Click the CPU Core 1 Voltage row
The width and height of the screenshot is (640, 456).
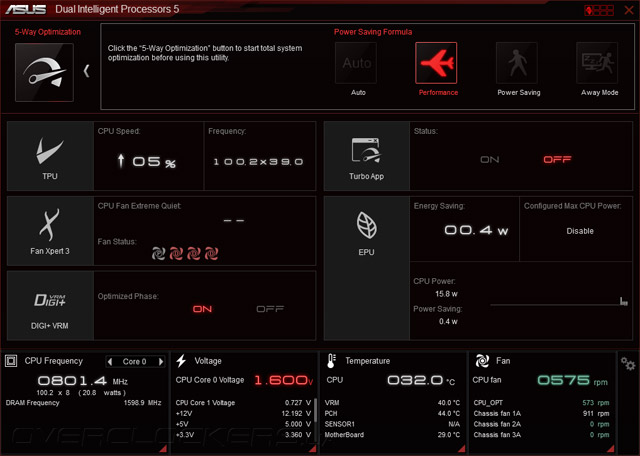(x=243, y=403)
